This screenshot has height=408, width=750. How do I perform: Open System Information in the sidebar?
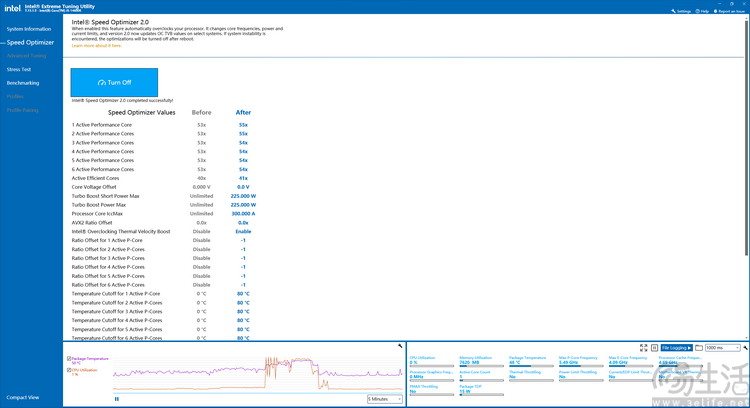click(x=29, y=29)
